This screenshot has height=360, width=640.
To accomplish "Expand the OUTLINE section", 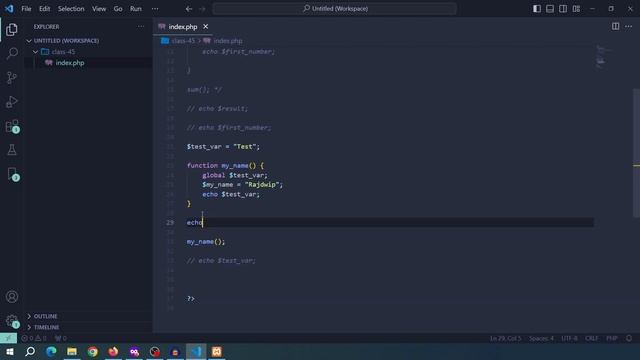I will [45, 316].
